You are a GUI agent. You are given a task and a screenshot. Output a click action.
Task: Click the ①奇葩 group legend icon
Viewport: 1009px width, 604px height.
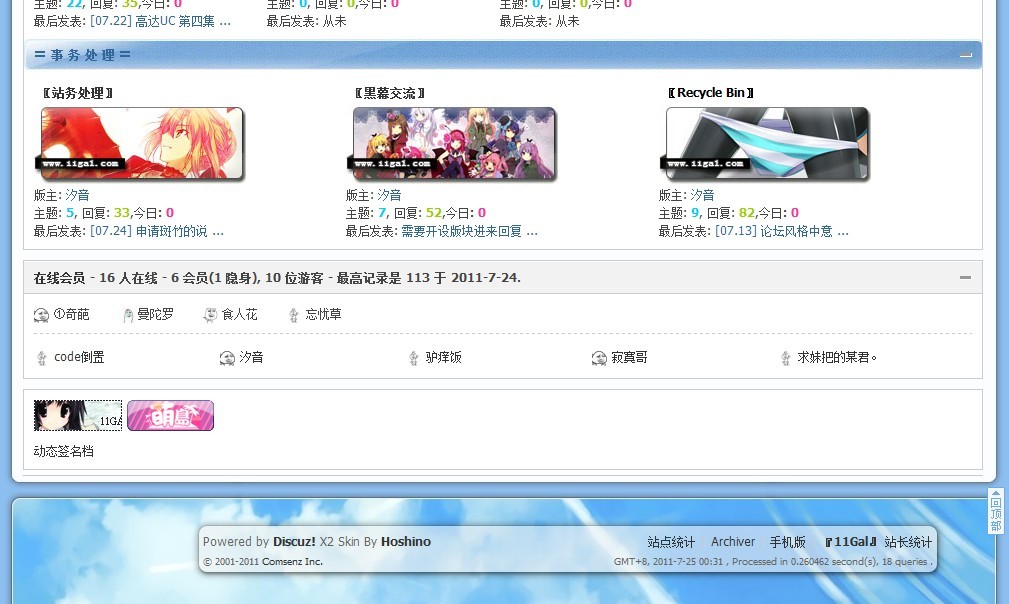pyautogui.click(x=41, y=315)
